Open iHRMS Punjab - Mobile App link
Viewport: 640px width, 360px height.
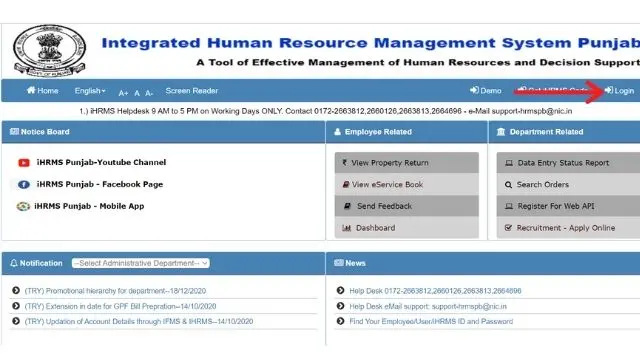point(89,206)
